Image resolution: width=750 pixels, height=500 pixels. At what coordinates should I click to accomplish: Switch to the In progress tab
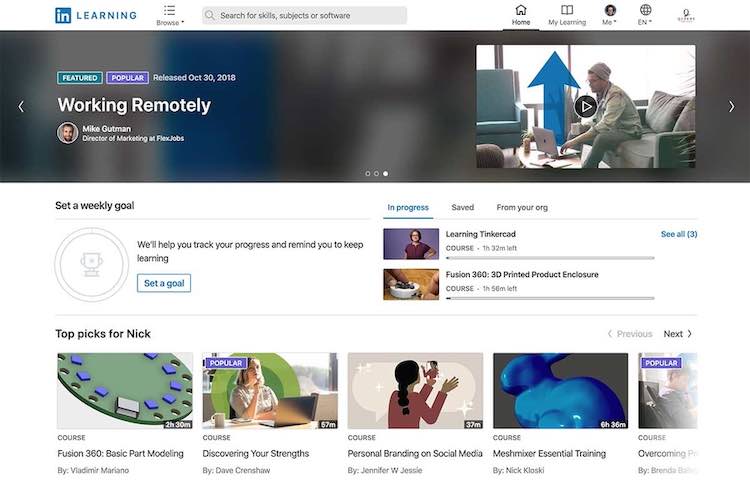(408, 207)
